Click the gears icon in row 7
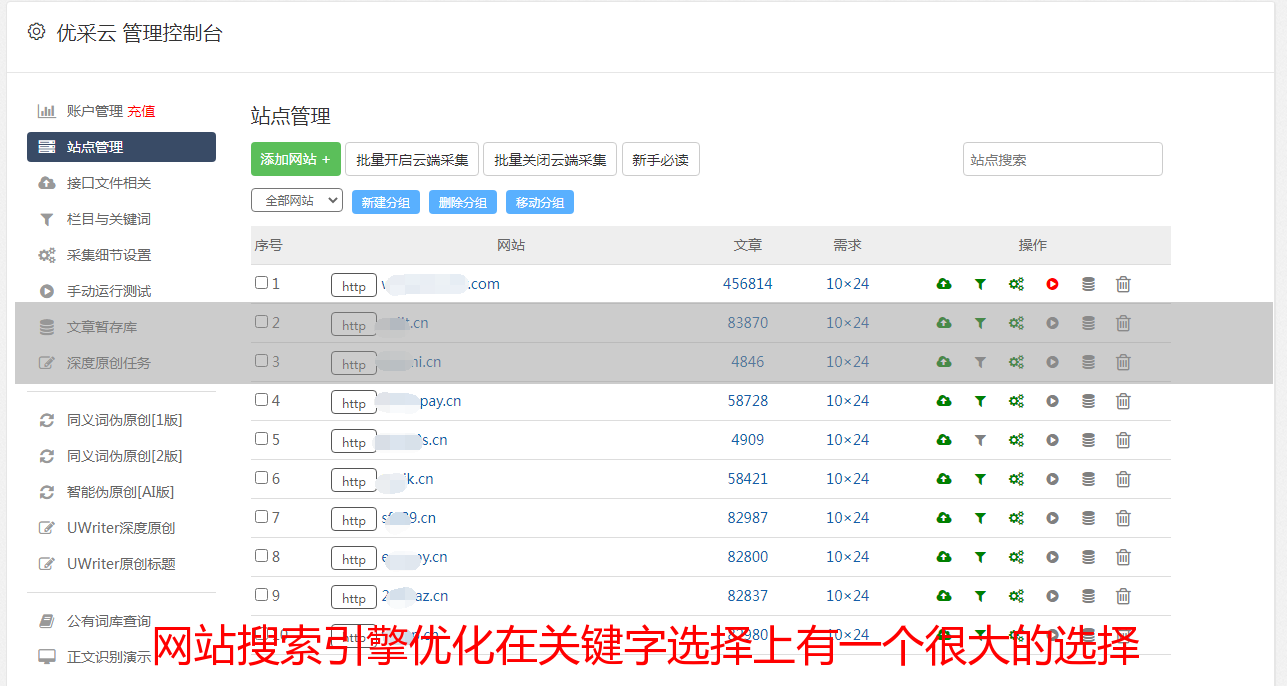 [1016, 518]
